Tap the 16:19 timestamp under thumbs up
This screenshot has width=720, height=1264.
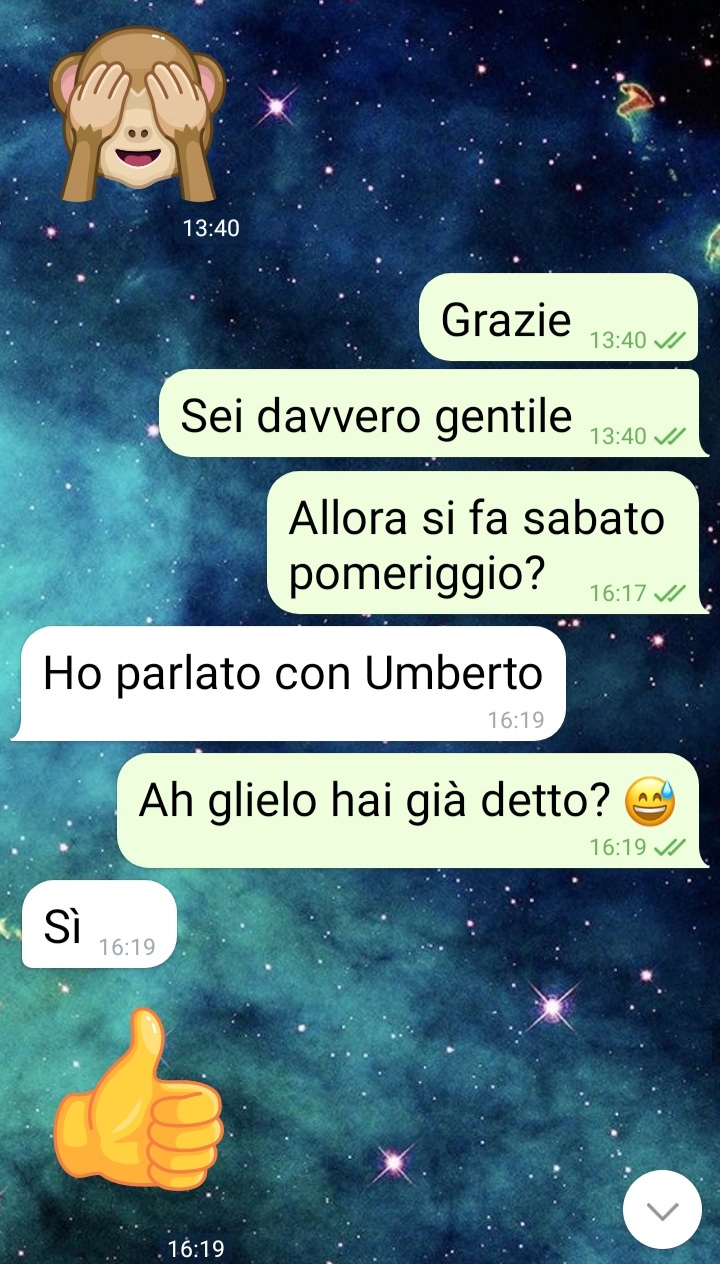click(x=196, y=1249)
